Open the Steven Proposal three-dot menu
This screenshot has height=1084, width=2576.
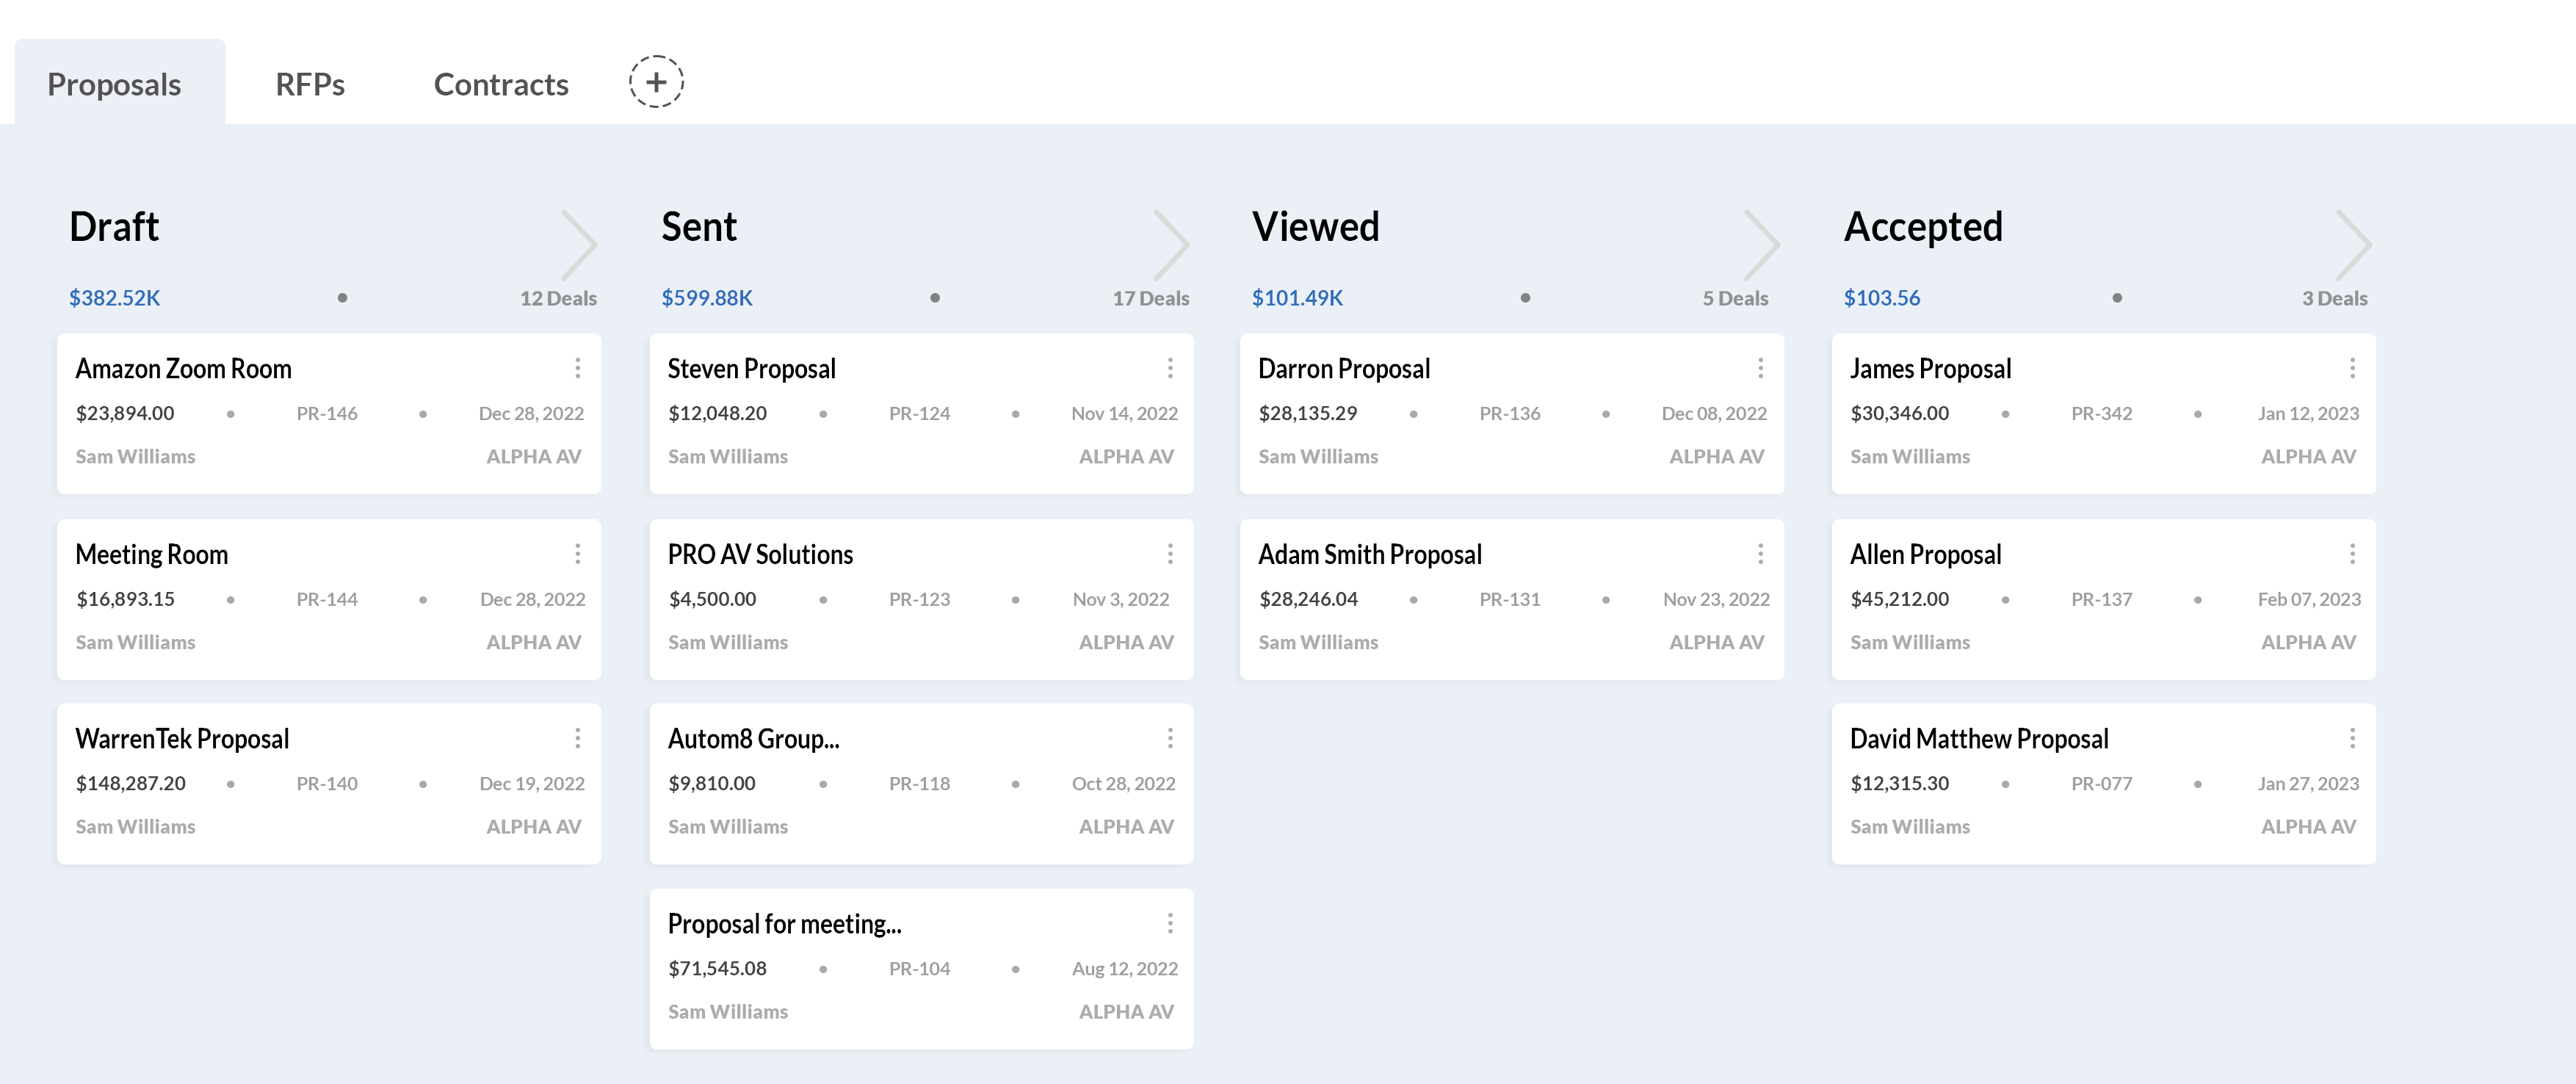pos(1169,368)
